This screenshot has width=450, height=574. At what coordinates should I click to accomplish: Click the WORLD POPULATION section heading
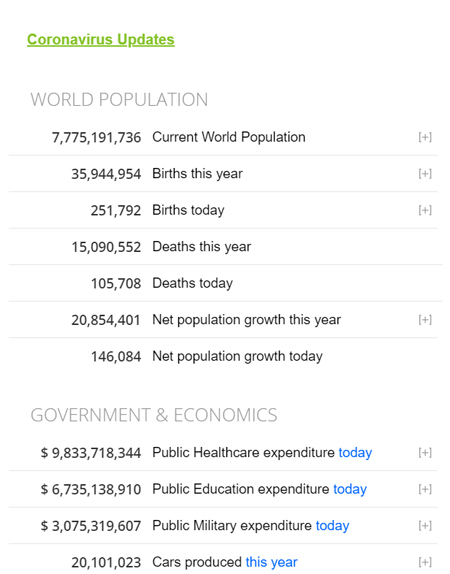(x=119, y=100)
